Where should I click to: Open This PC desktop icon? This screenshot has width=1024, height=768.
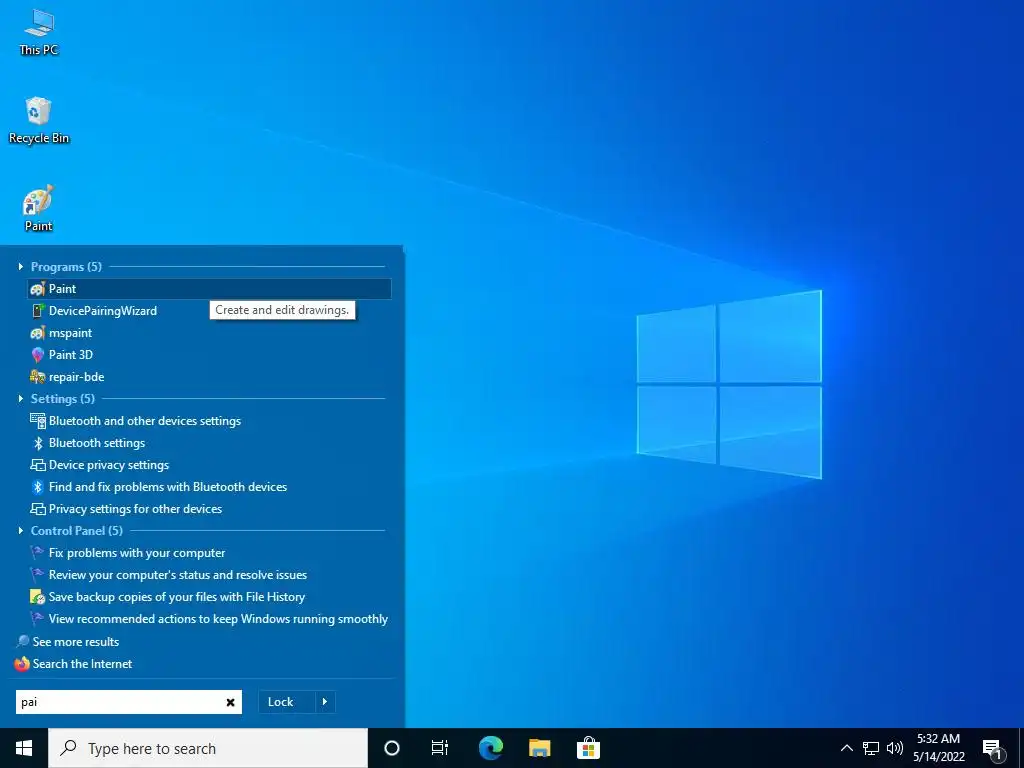click(x=39, y=32)
